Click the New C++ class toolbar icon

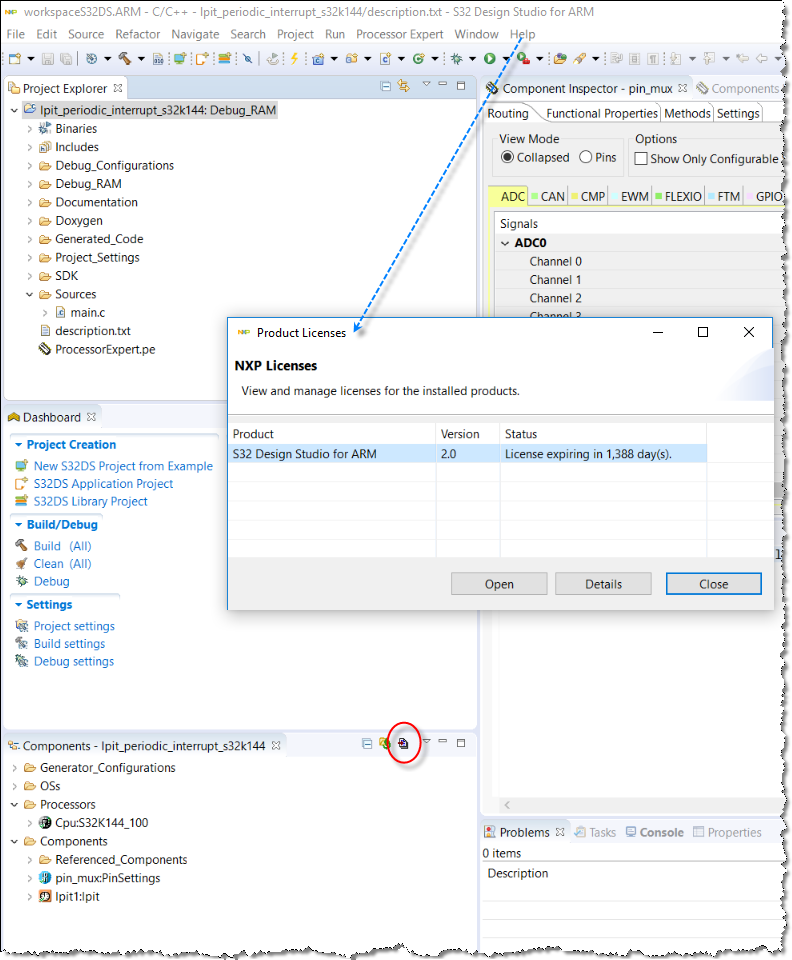(x=419, y=59)
